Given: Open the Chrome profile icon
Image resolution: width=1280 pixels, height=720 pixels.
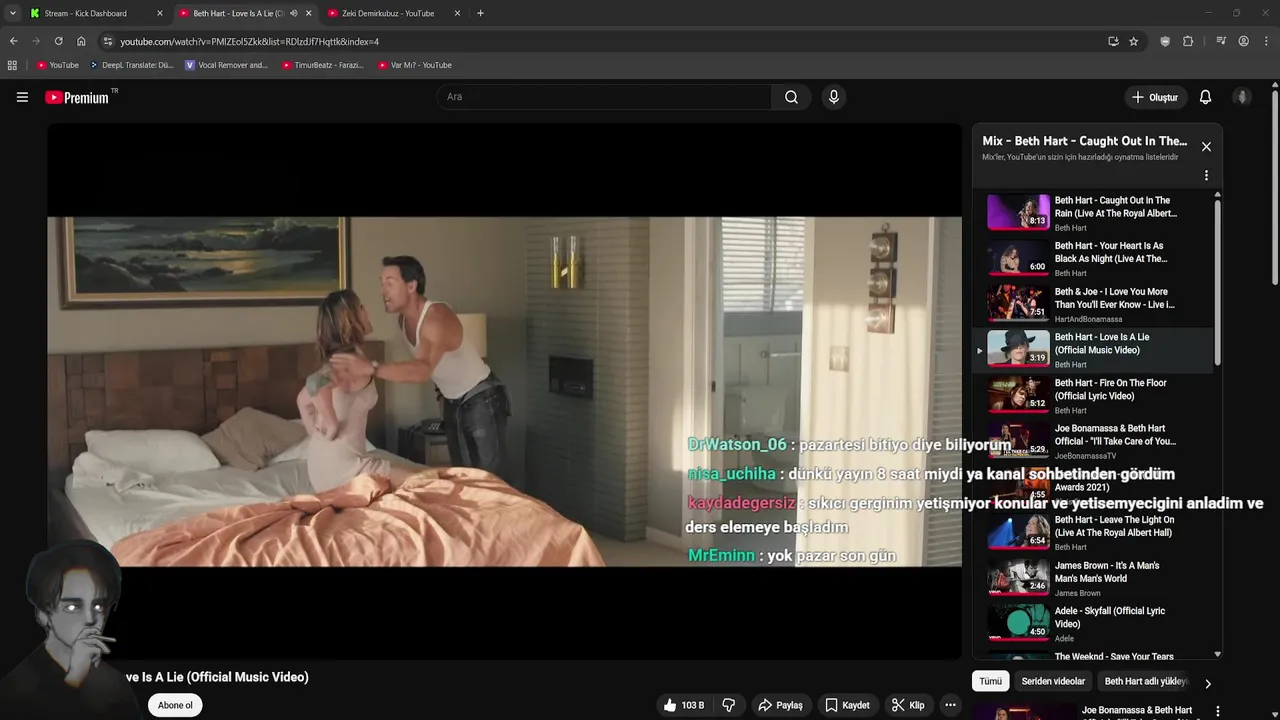Looking at the screenshot, I should pyautogui.click(x=1244, y=41).
